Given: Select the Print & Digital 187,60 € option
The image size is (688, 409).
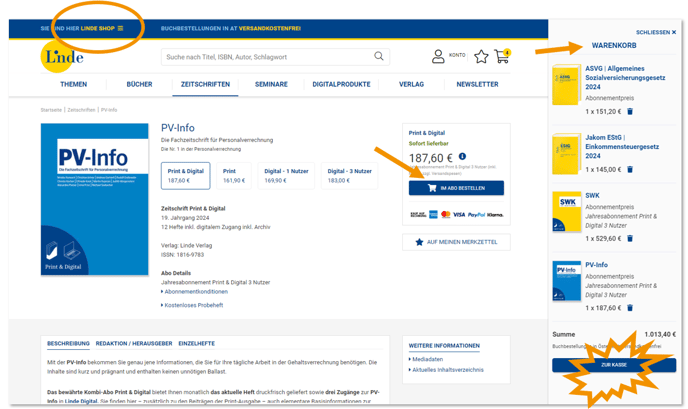Looking at the screenshot, I should pos(186,176).
